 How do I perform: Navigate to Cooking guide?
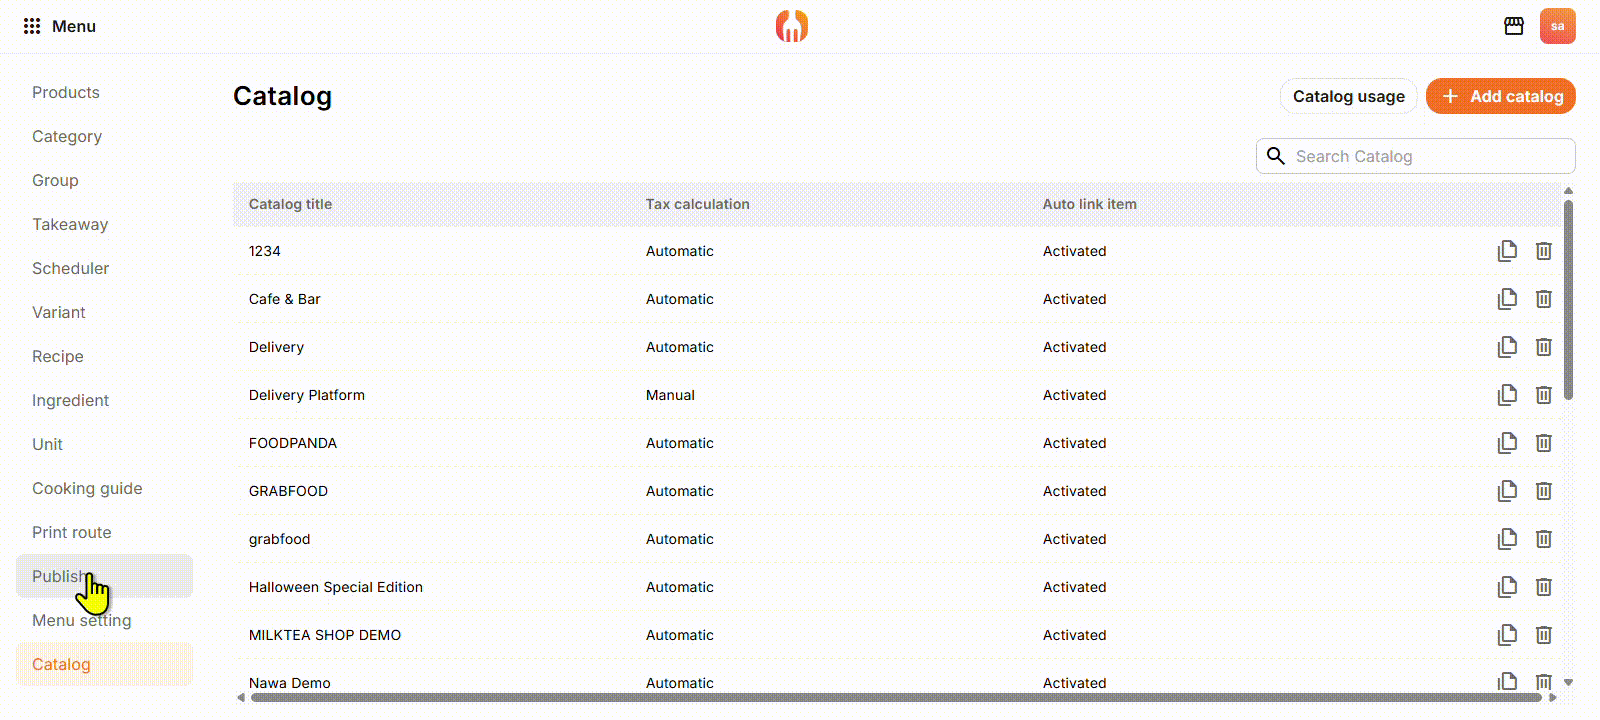(x=87, y=488)
